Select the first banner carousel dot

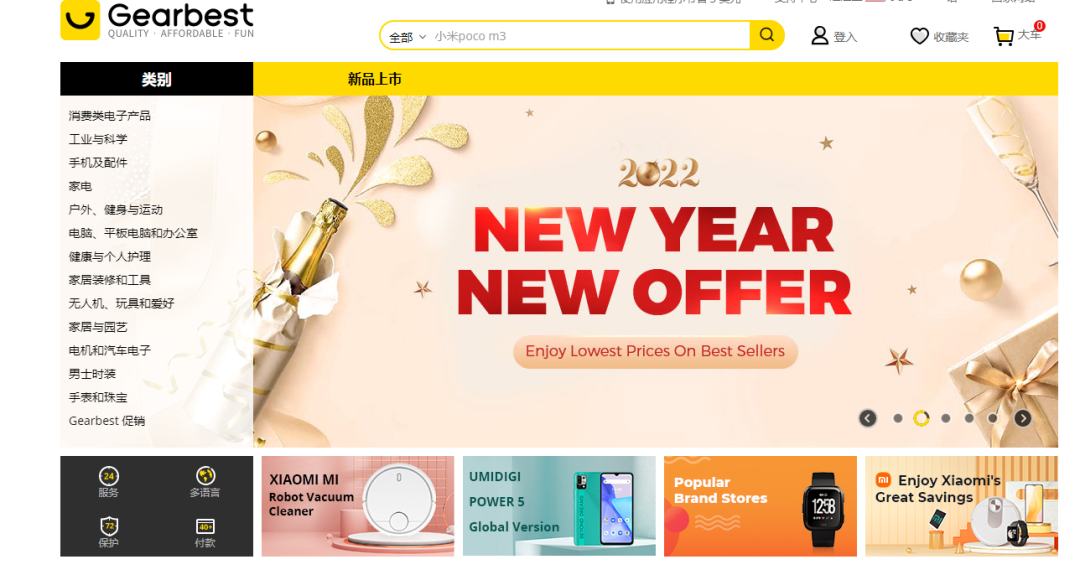coord(897,418)
